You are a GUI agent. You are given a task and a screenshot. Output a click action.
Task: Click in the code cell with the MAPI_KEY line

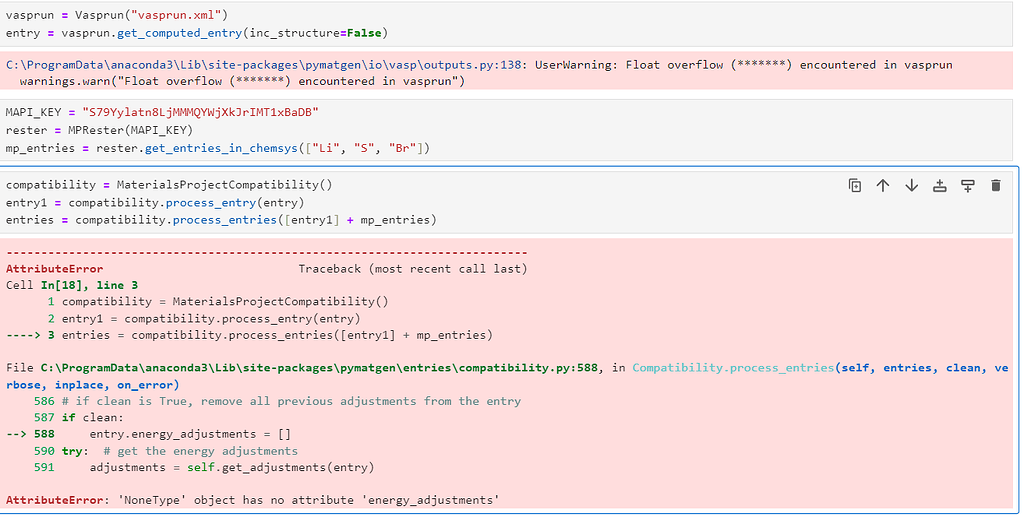[x=506, y=130]
